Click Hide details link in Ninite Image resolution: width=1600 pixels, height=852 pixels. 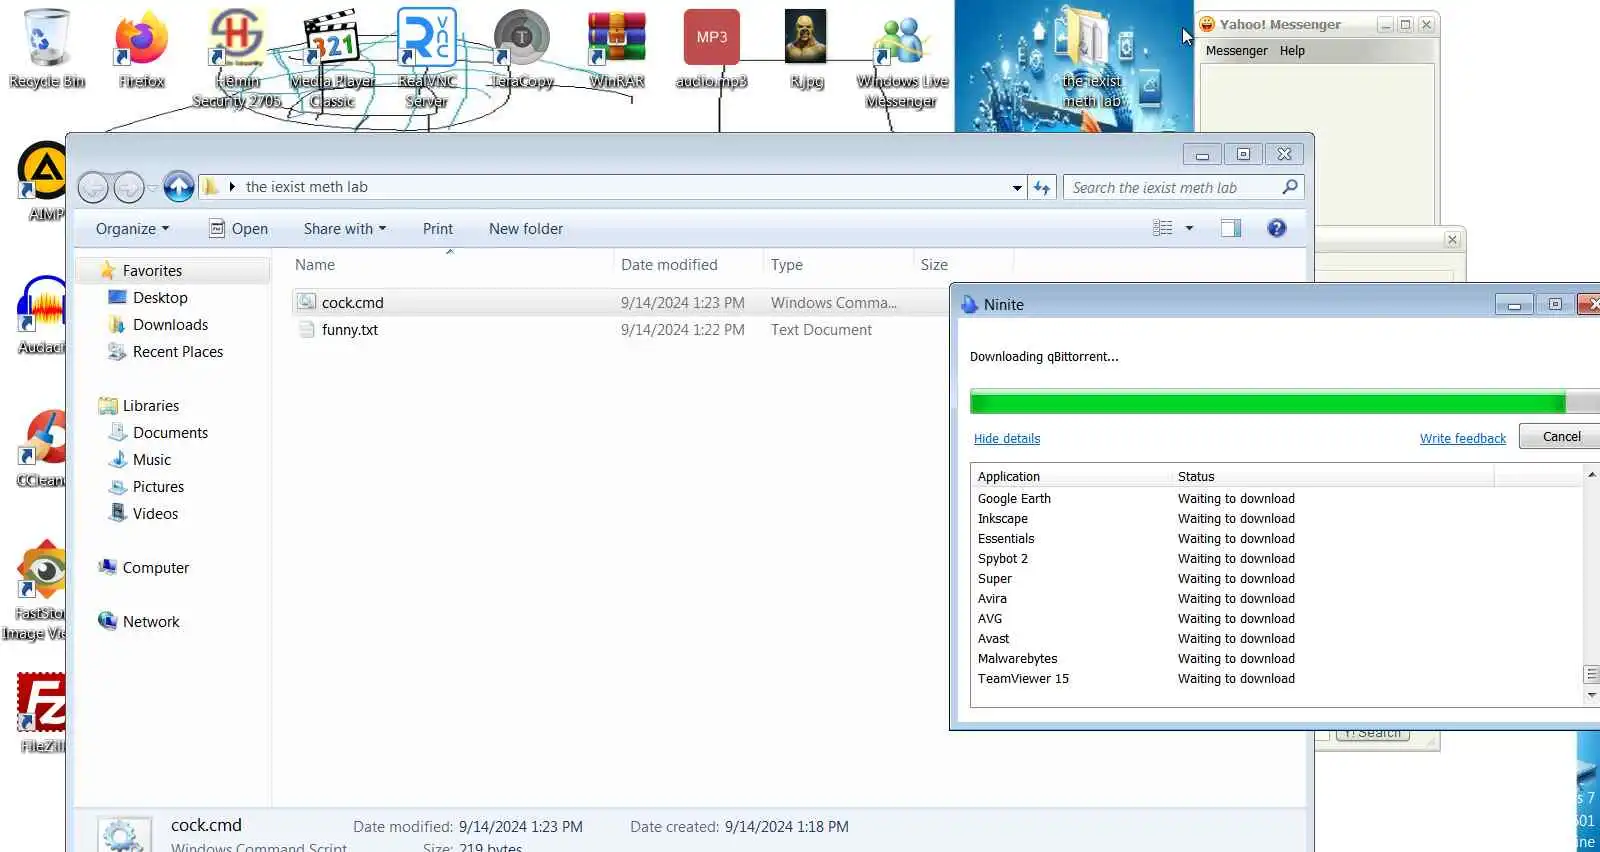pos(1007,438)
